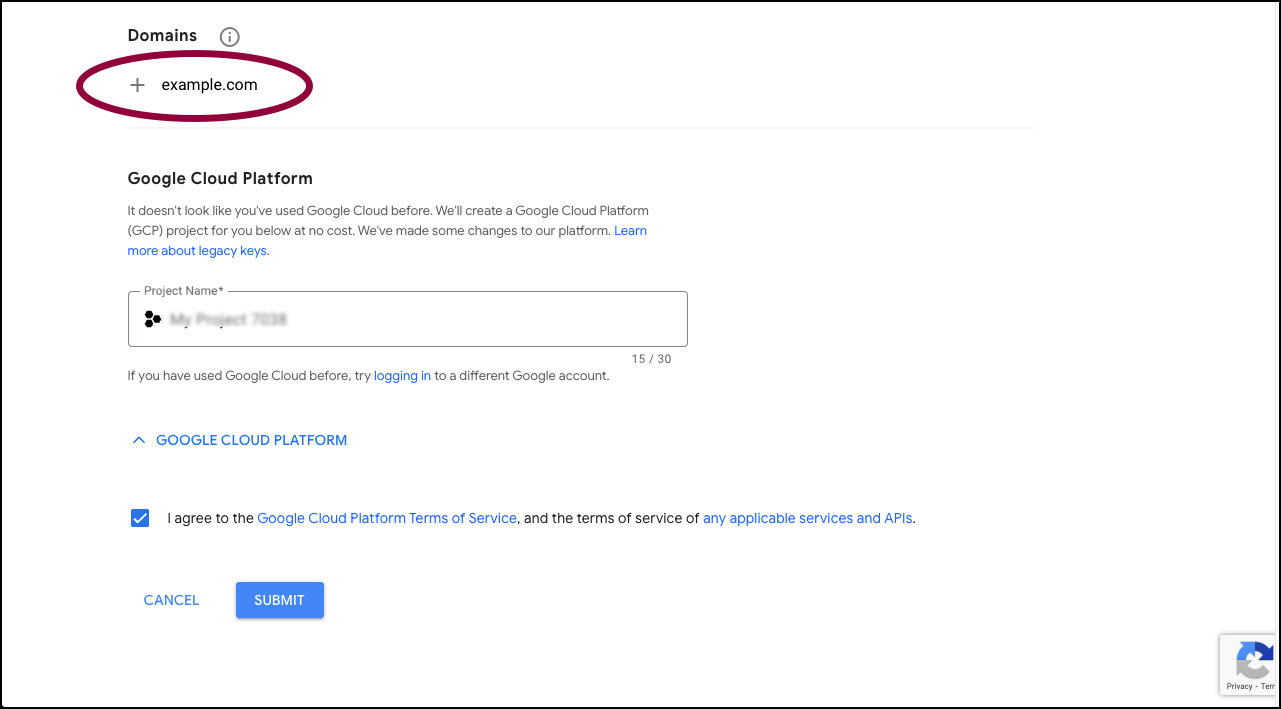Submit the form with the SUBMIT button

point(279,600)
